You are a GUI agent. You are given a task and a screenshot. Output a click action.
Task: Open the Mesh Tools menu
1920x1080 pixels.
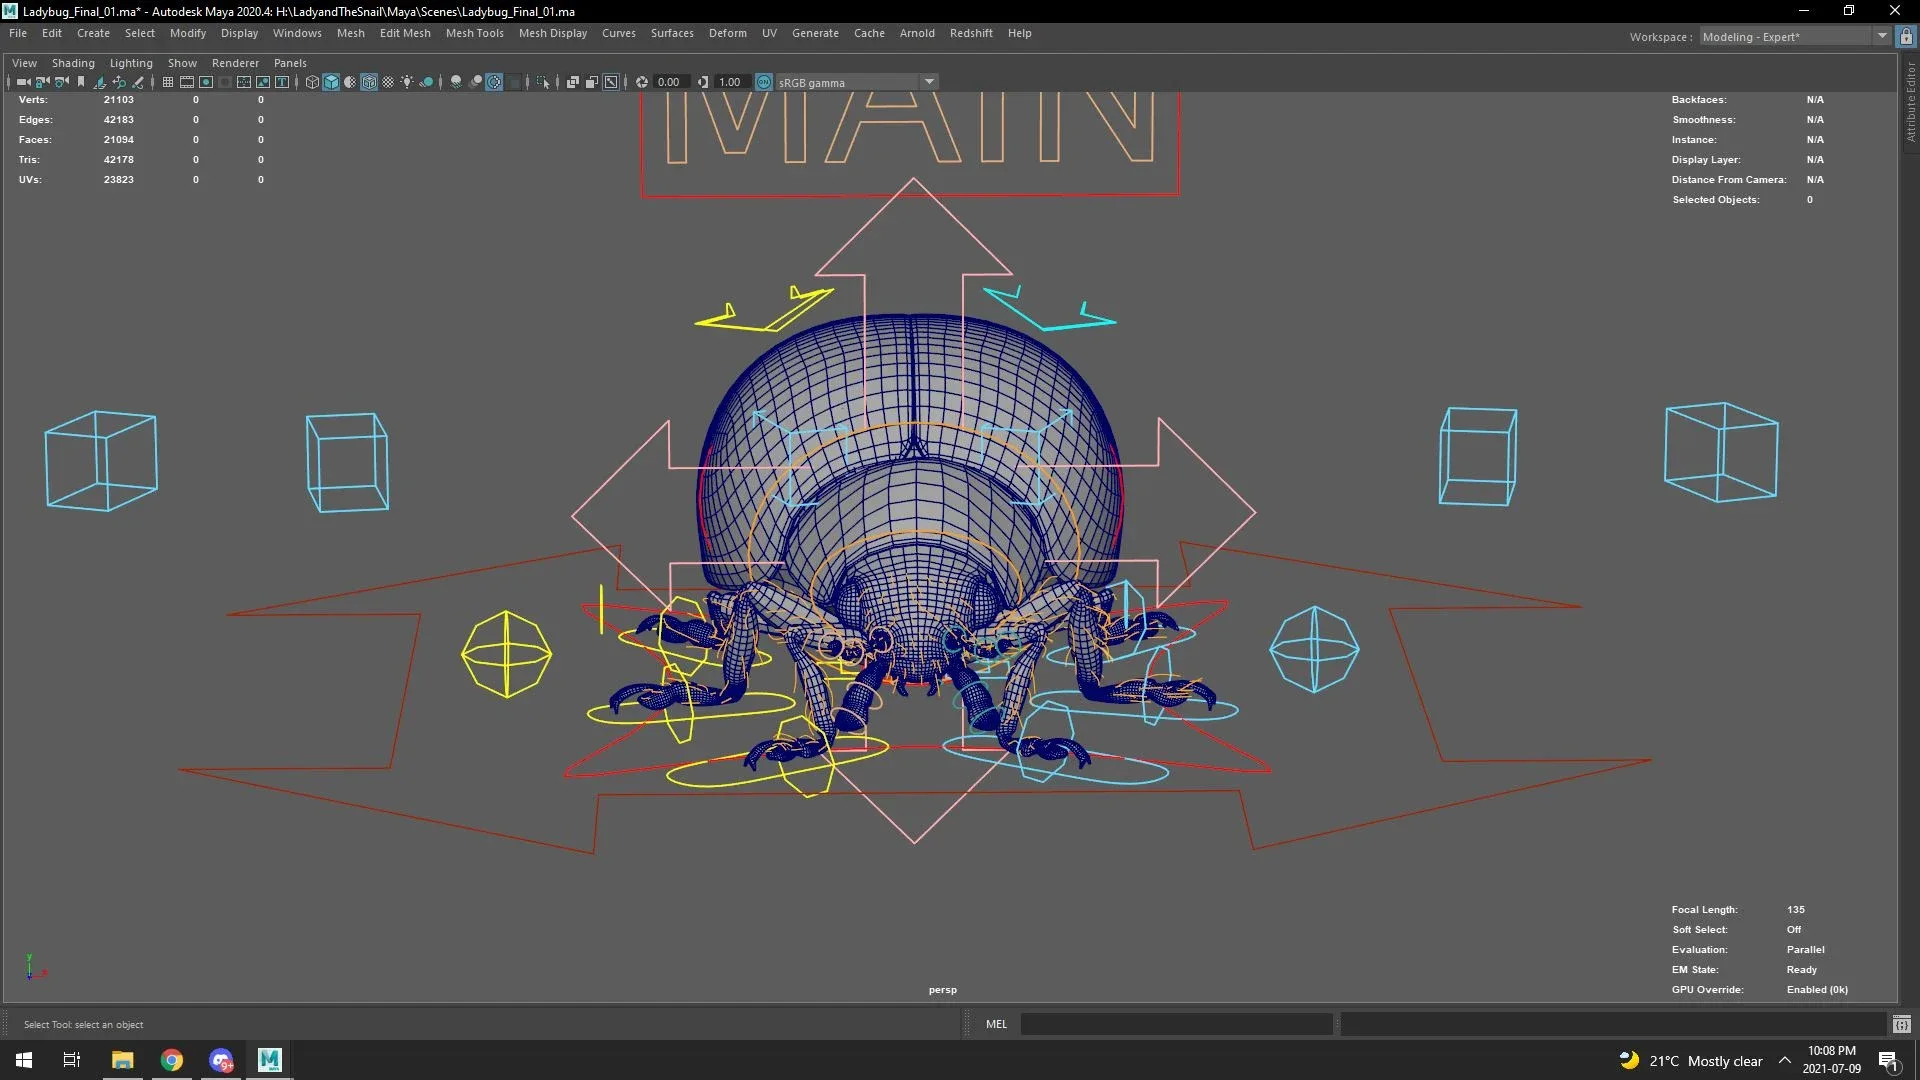click(x=474, y=33)
